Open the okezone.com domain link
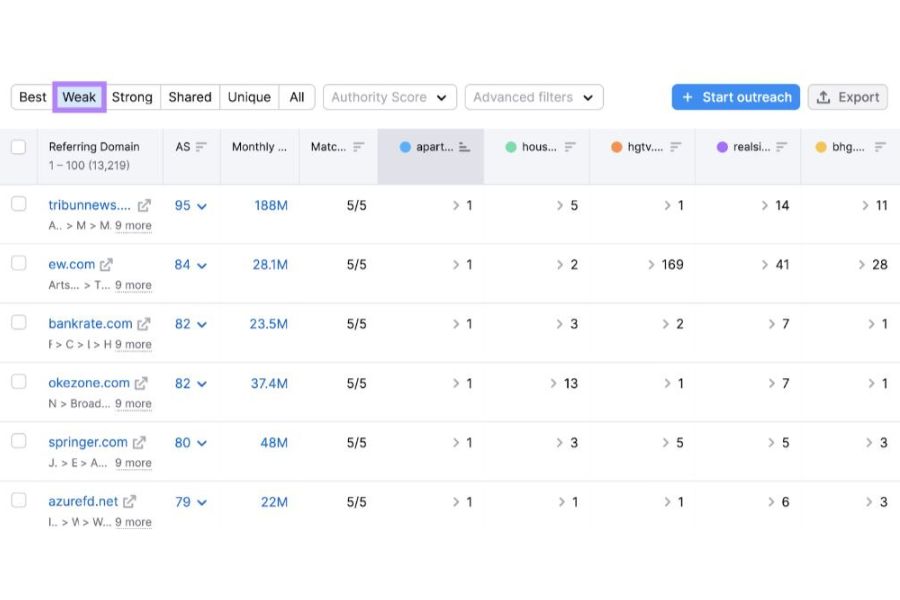 [x=89, y=383]
